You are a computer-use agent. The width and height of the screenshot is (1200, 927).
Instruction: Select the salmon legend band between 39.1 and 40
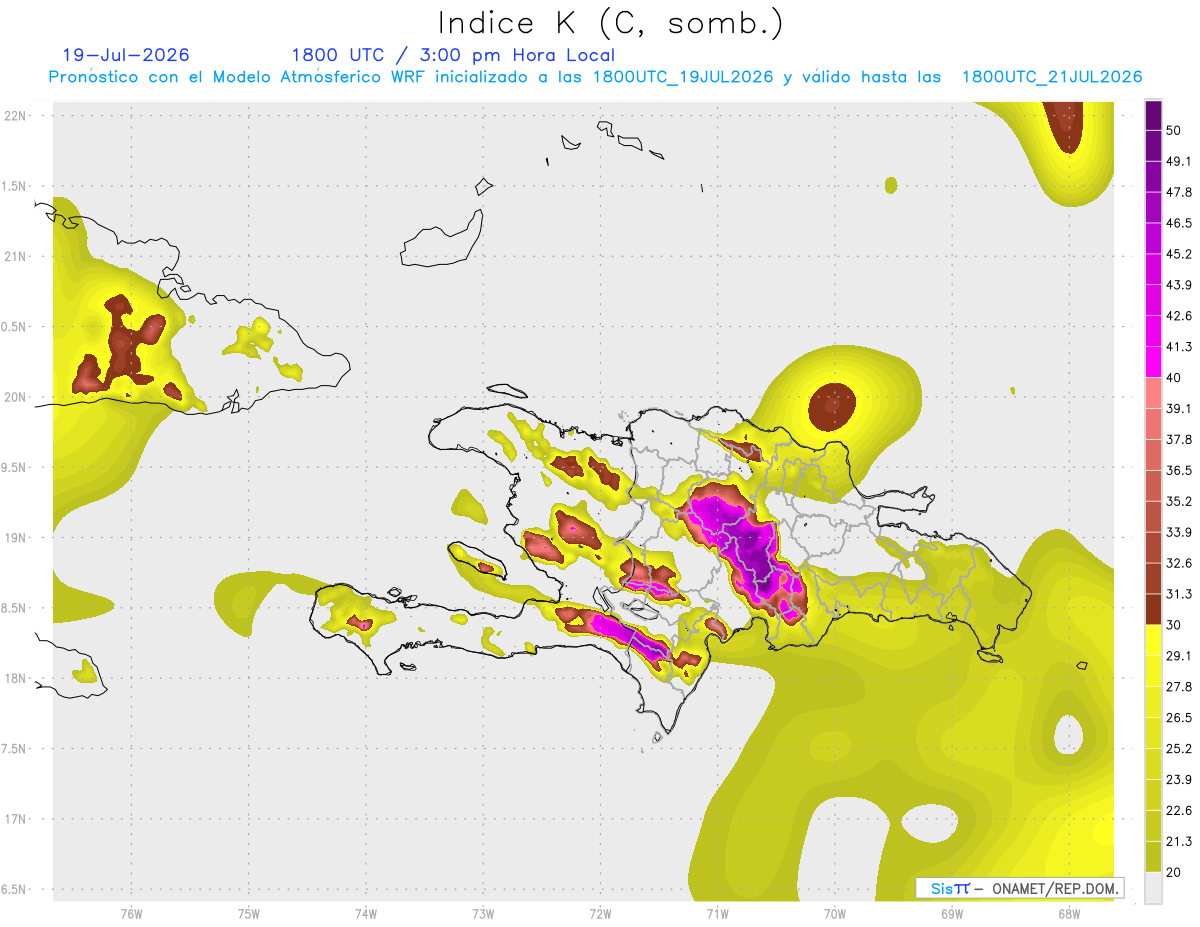(x=1153, y=393)
